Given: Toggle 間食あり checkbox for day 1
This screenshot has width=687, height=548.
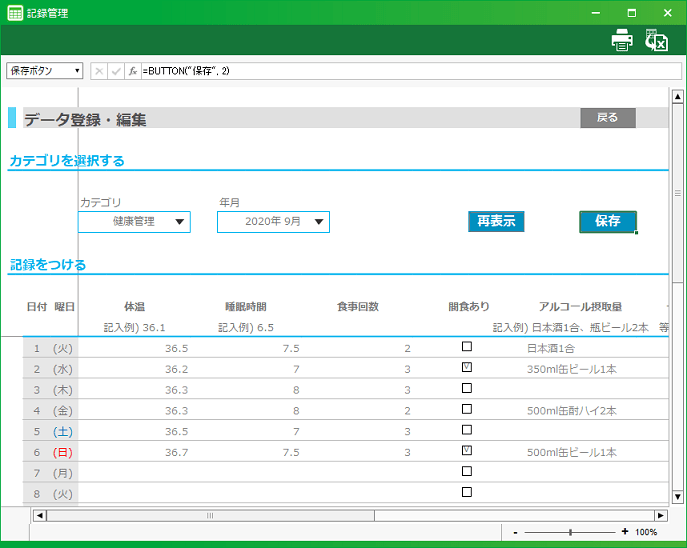Looking at the screenshot, I should pos(467,346).
